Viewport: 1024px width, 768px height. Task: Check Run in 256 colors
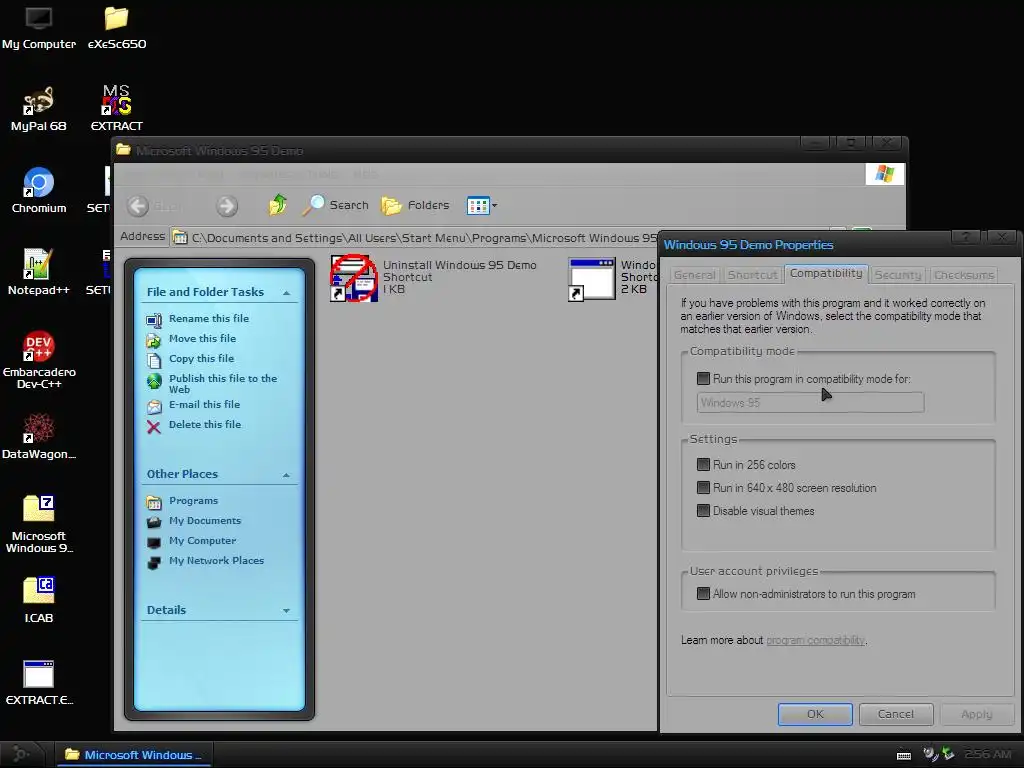[703, 465]
